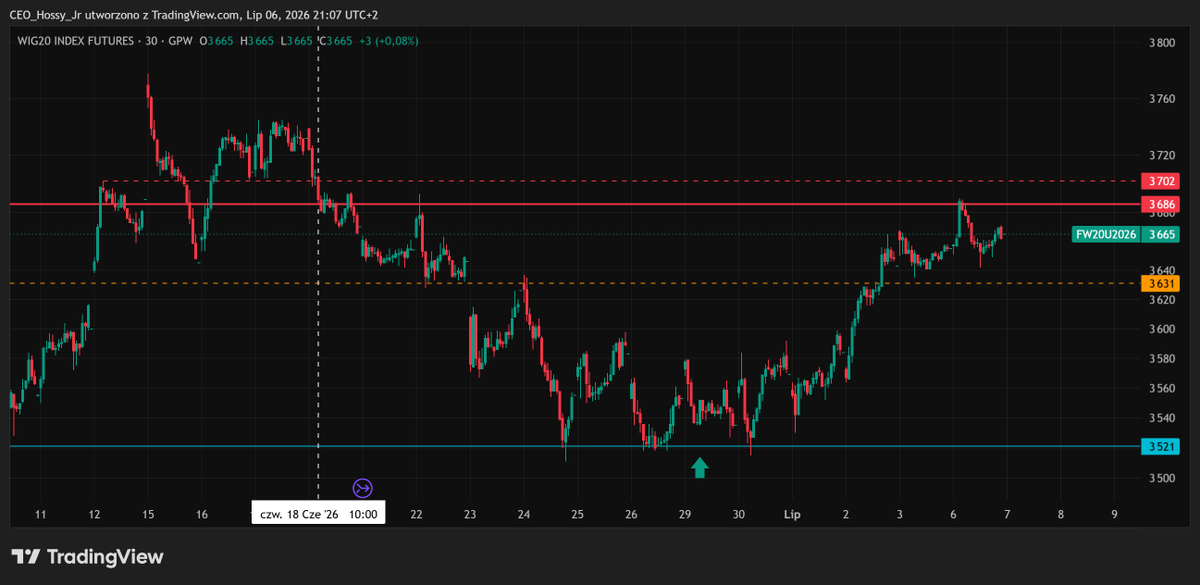Click date 15 on the time axis

point(148,515)
